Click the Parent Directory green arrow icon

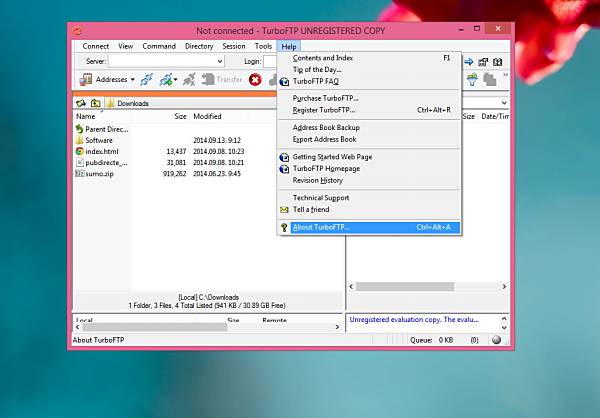79,129
